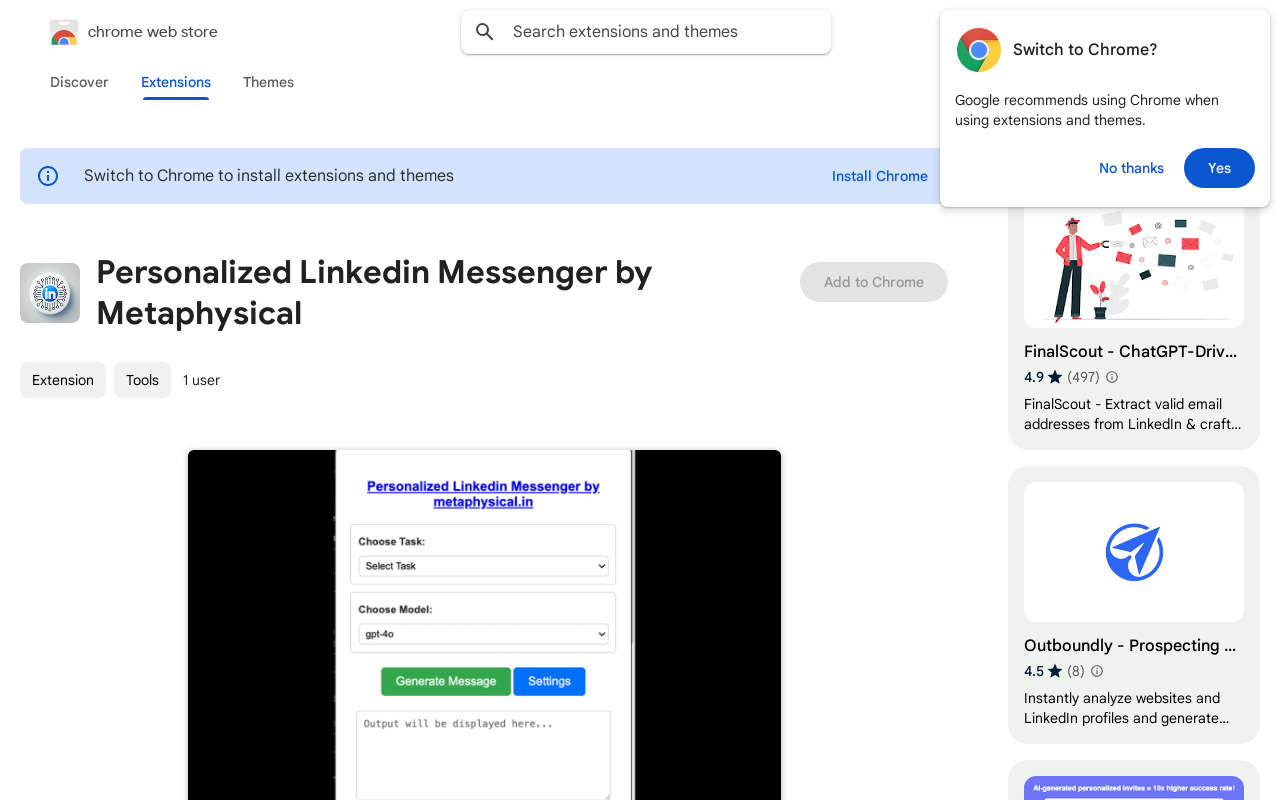1280x800 pixels.
Task: Dismiss the popup with No thanks
Action: coord(1131,168)
